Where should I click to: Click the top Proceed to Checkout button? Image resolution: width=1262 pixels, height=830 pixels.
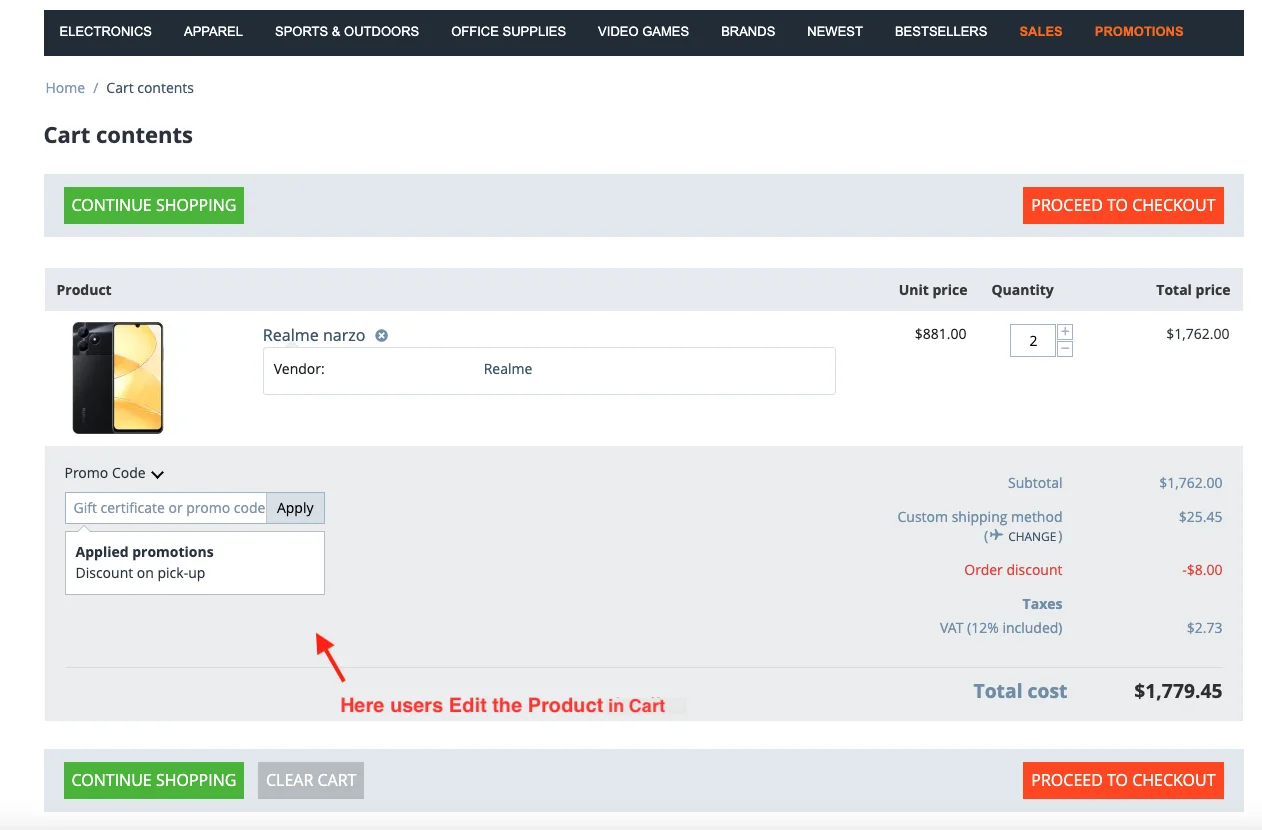tap(1123, 205)
